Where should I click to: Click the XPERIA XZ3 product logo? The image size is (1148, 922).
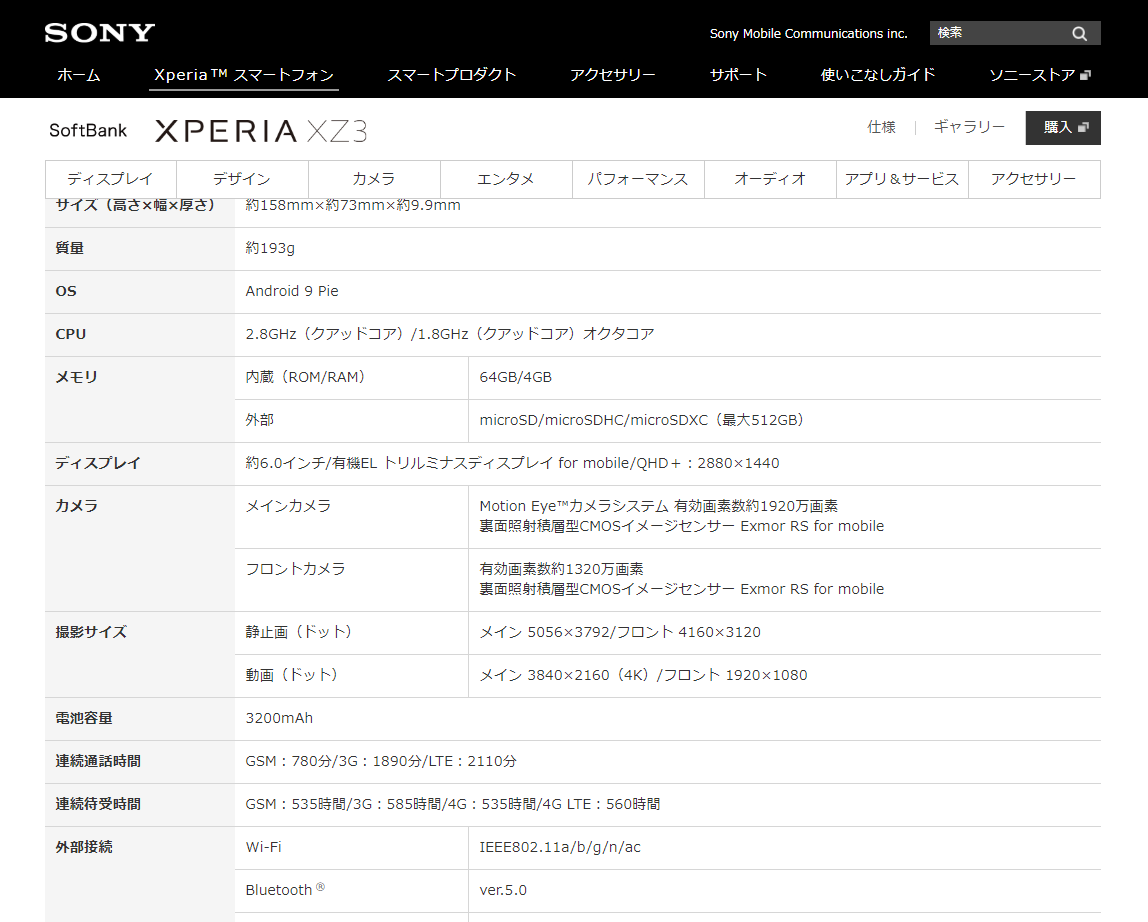(x=261, y=131)
